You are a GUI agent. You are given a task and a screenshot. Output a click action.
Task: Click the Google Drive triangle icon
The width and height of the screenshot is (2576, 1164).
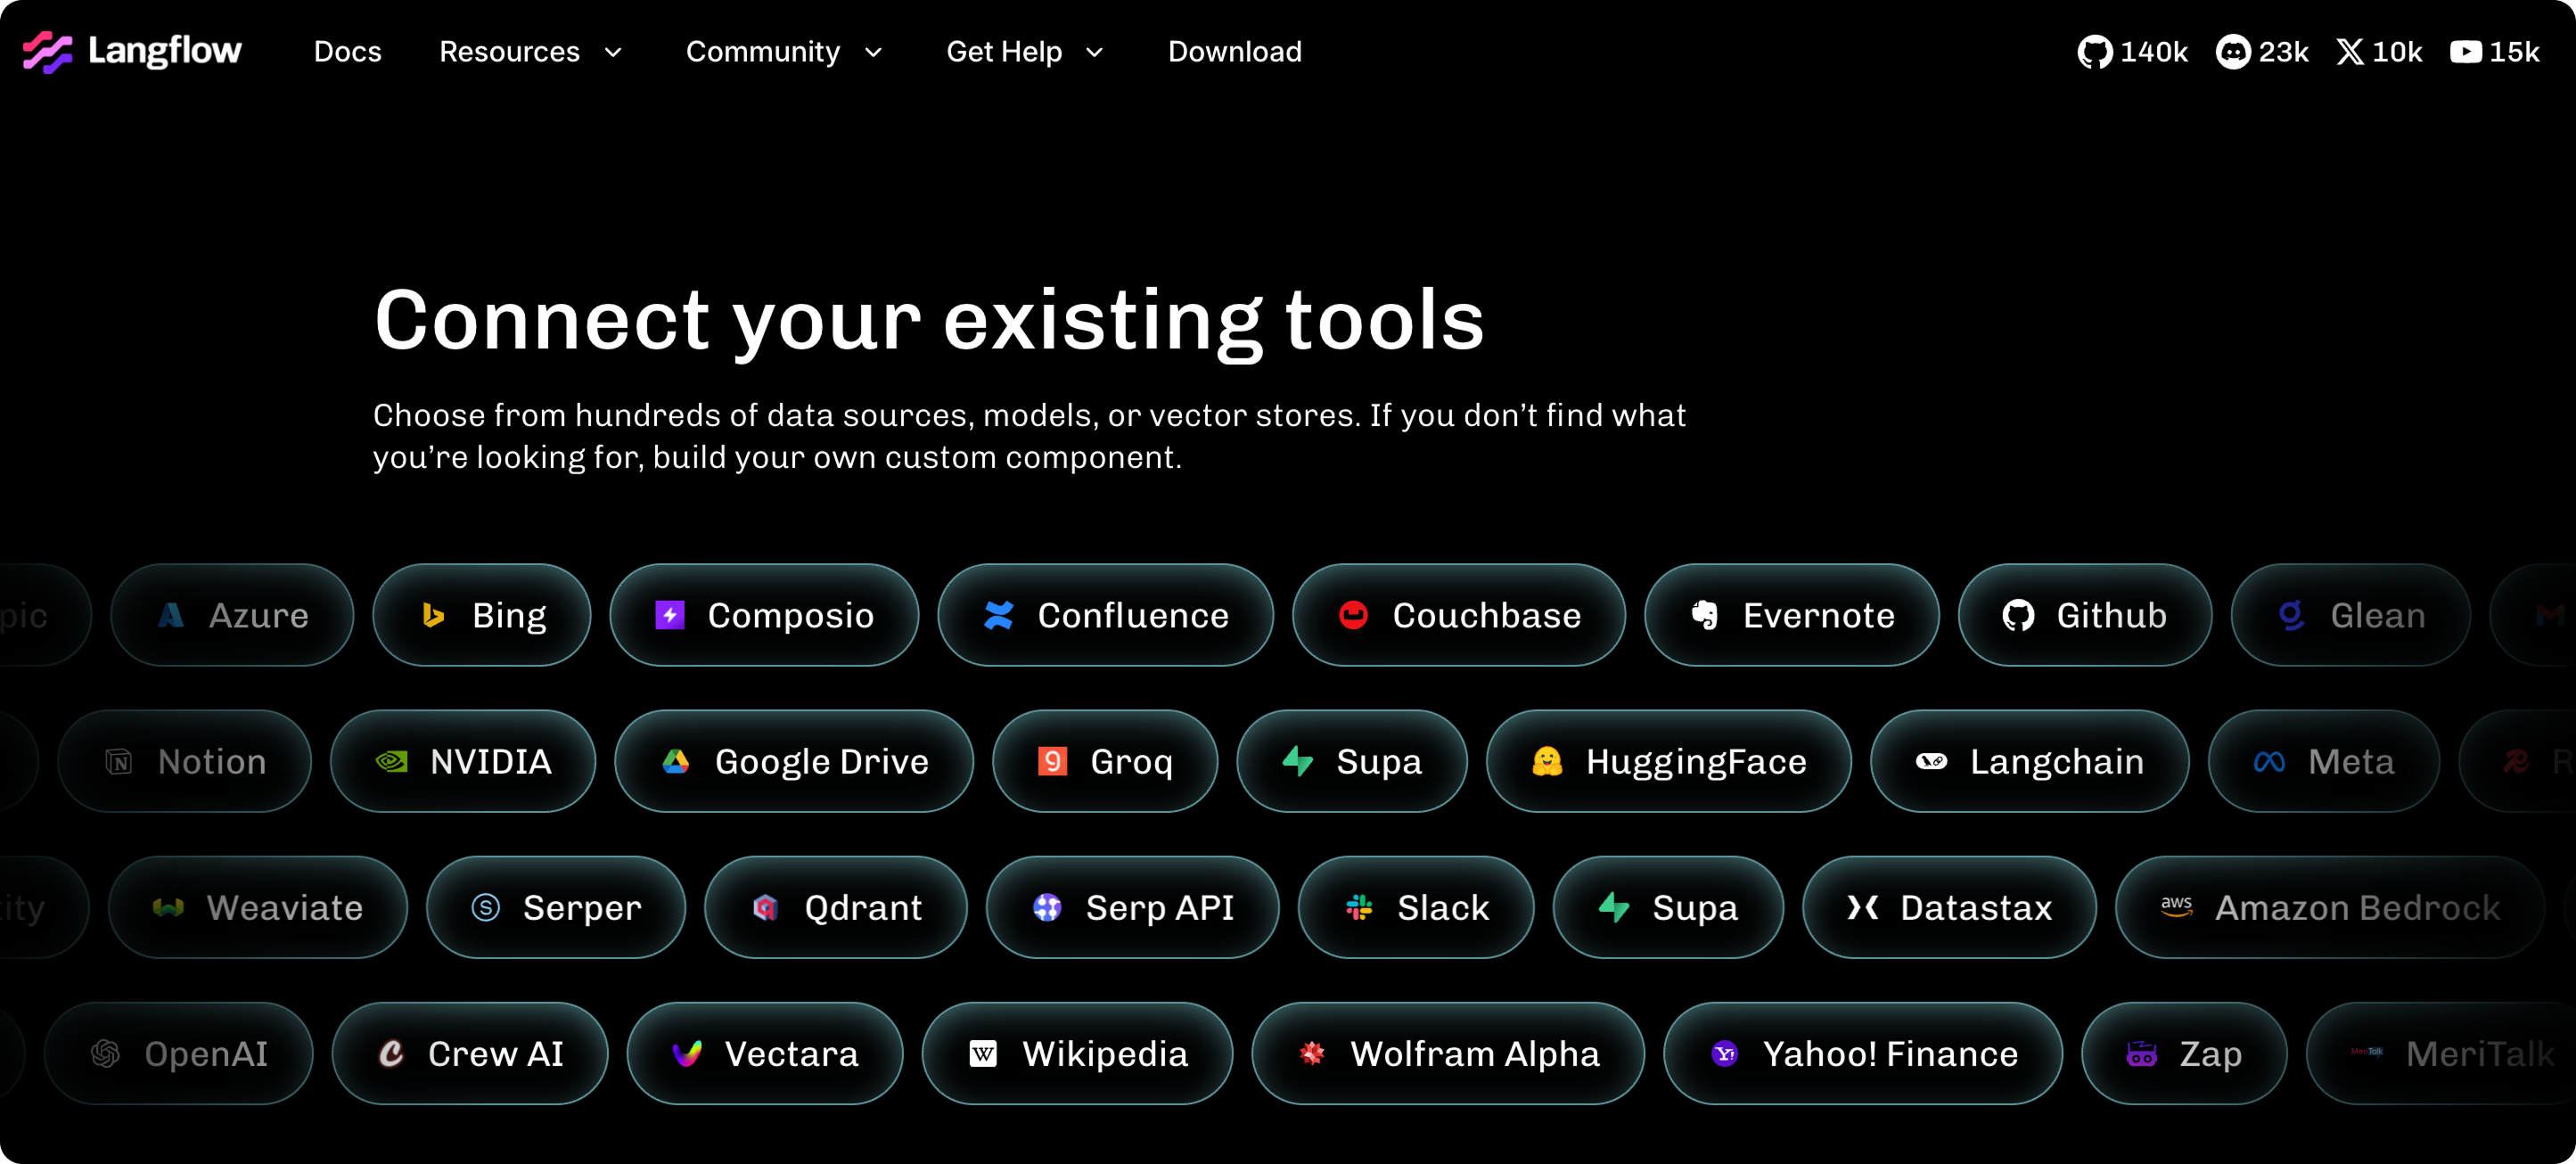tap(676, 762)
